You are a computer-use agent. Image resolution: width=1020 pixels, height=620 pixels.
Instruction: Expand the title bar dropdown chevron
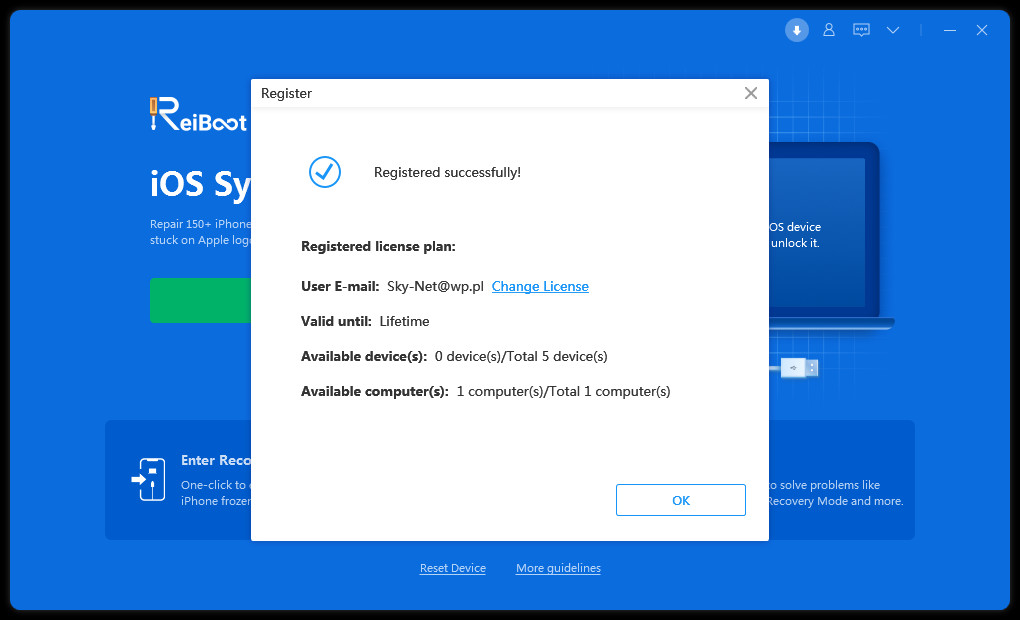pyautogui.click(x=893, y=30)
